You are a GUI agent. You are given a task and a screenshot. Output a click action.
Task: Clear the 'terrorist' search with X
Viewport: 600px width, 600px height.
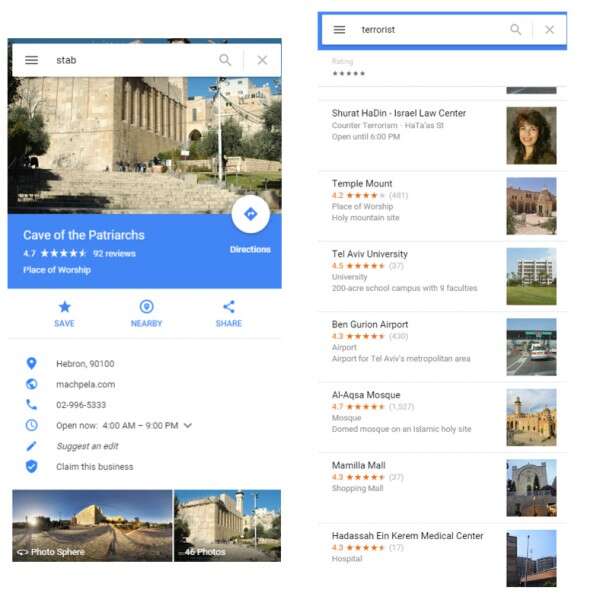(549, 30)
